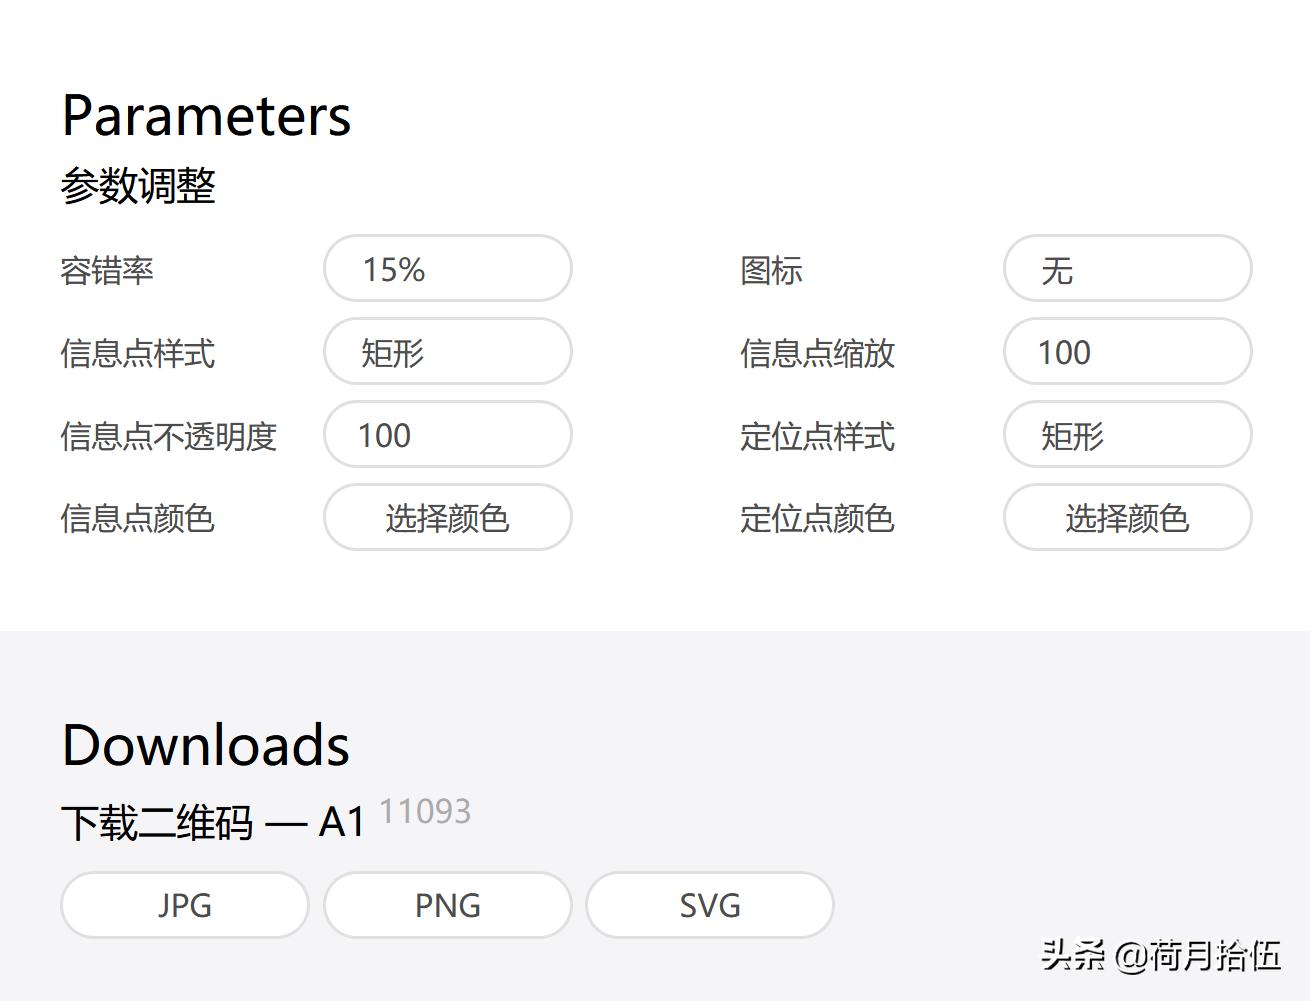Image resolution: width=1310 pixels, height=1001 pixels.
Task: Open the 定位点颜色 选择颜色 color picker
Action: [1126, 518]
